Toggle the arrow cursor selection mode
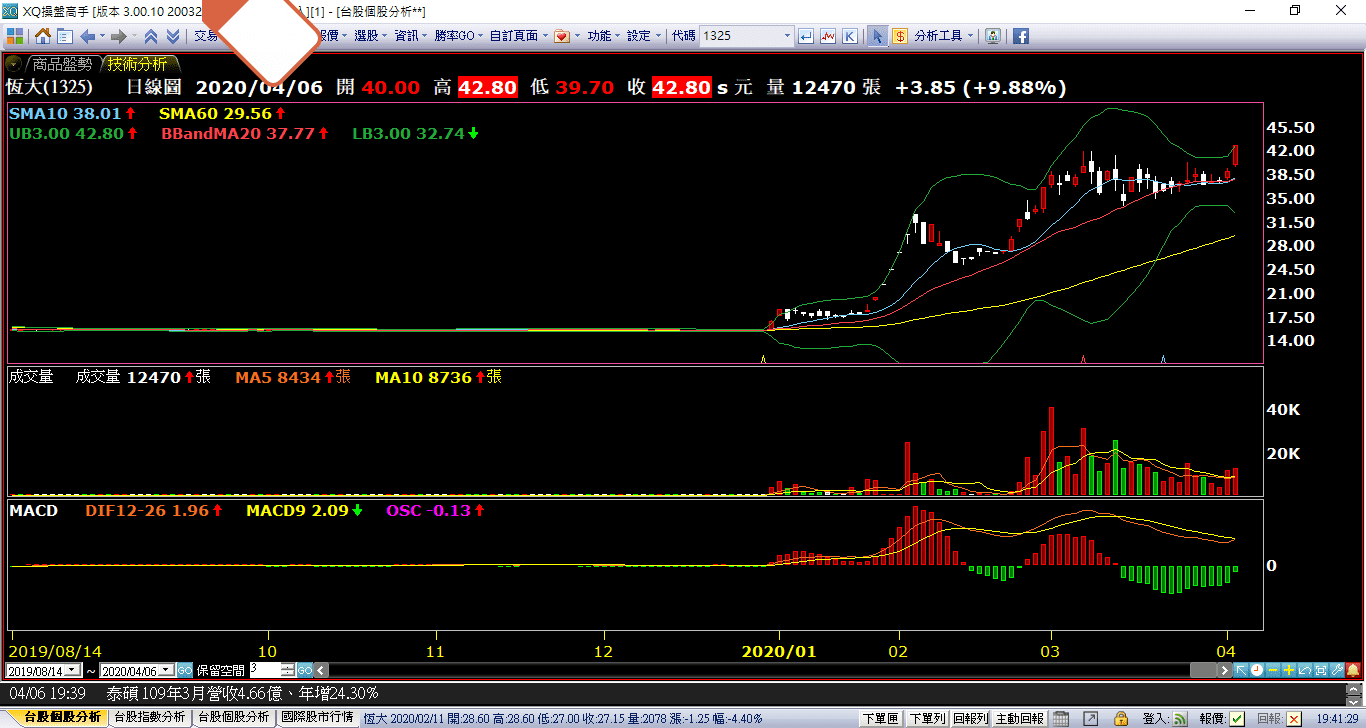This screenshot has height=728, width=1366. pos(876,36)
